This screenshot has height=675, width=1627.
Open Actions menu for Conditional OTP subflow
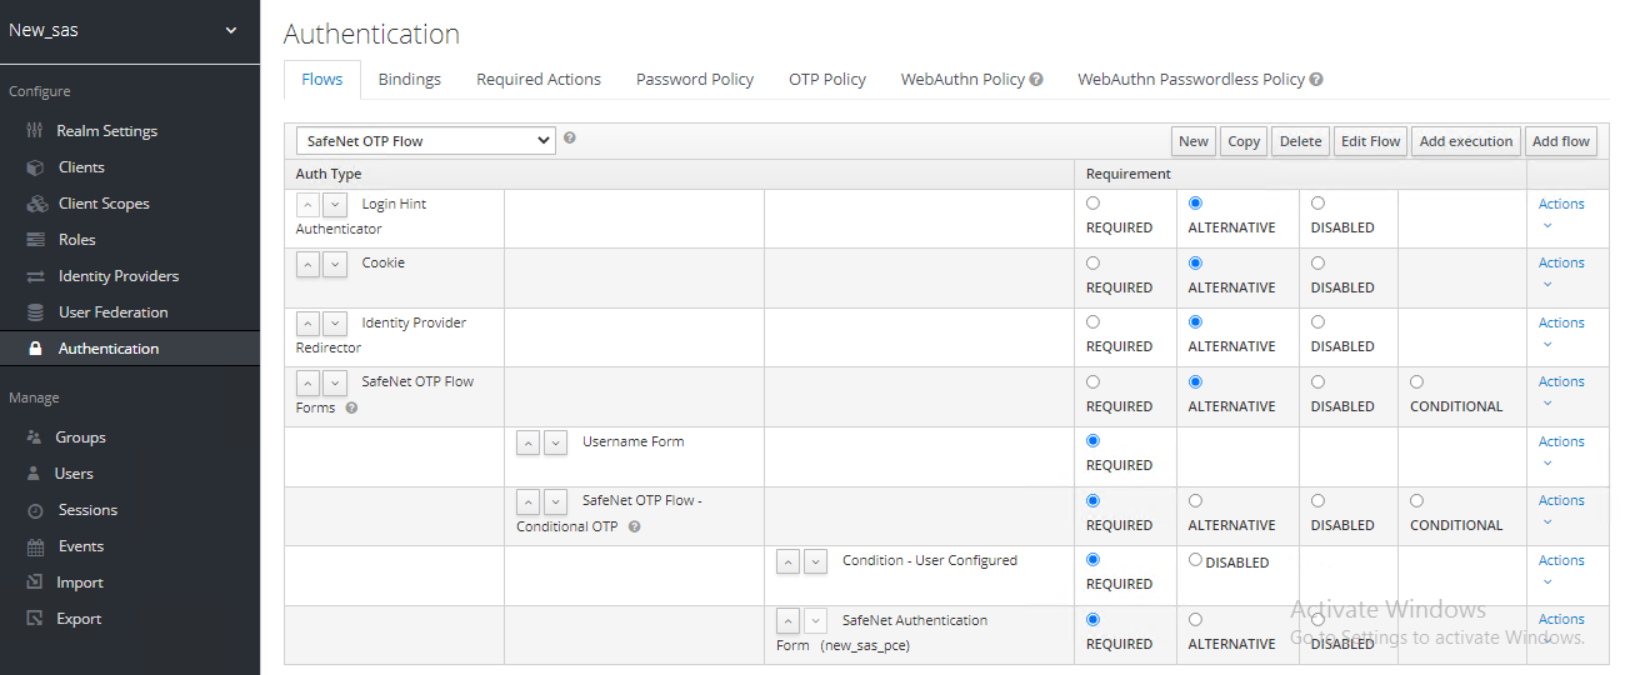tap(1561, 509)
